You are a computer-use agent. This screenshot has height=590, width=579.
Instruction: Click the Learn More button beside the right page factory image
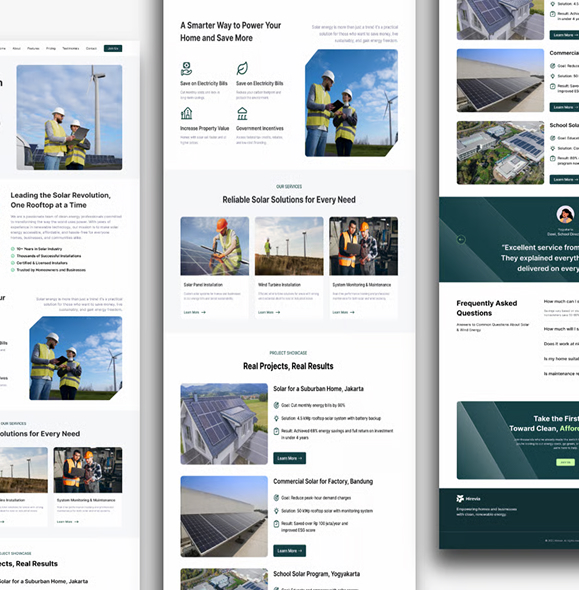(565, 107)
